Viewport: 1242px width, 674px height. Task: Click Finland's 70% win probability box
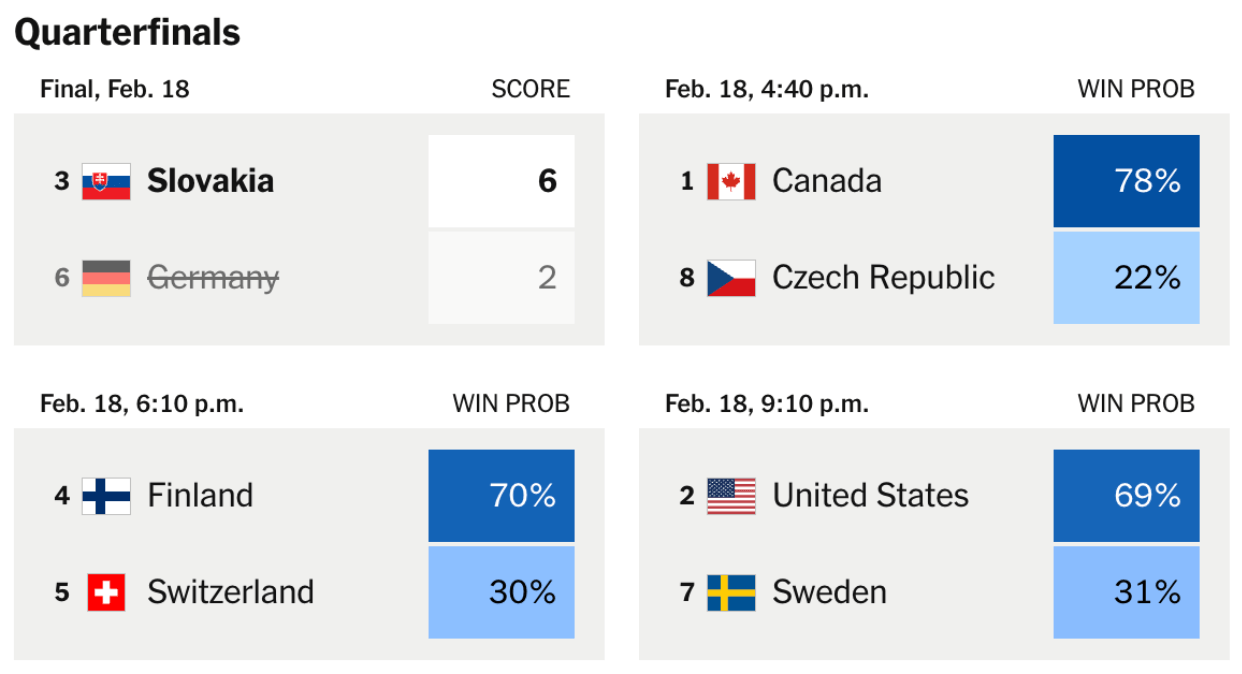coord(501,496)
